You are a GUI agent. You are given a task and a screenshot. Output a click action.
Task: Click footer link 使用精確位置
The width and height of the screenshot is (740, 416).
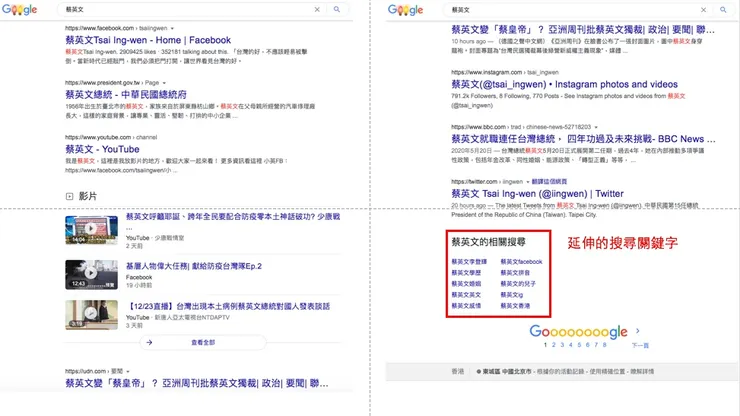[608, 372]
